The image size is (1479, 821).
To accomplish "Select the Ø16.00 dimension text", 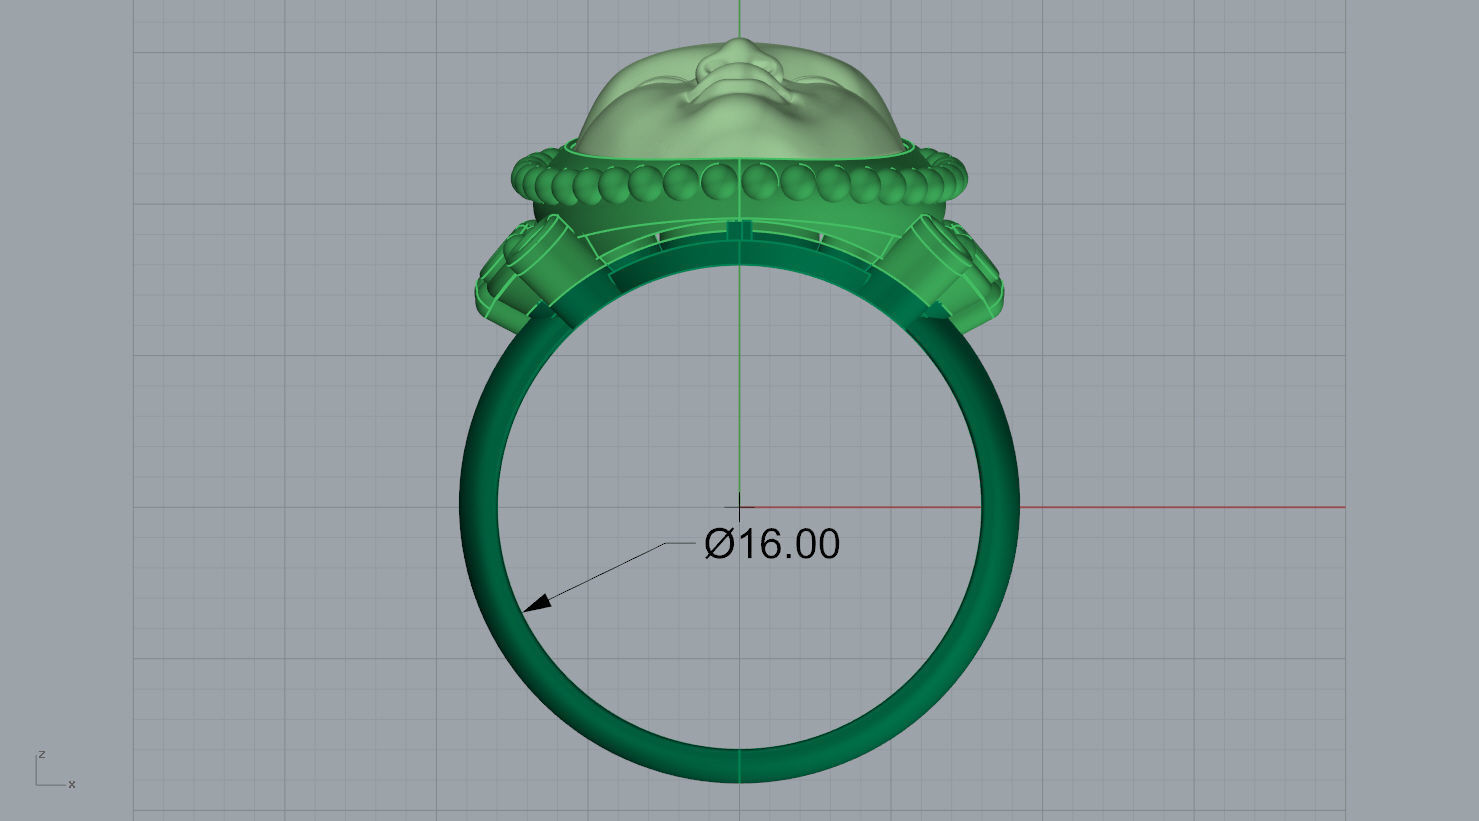I will click(x=772, y=544).
